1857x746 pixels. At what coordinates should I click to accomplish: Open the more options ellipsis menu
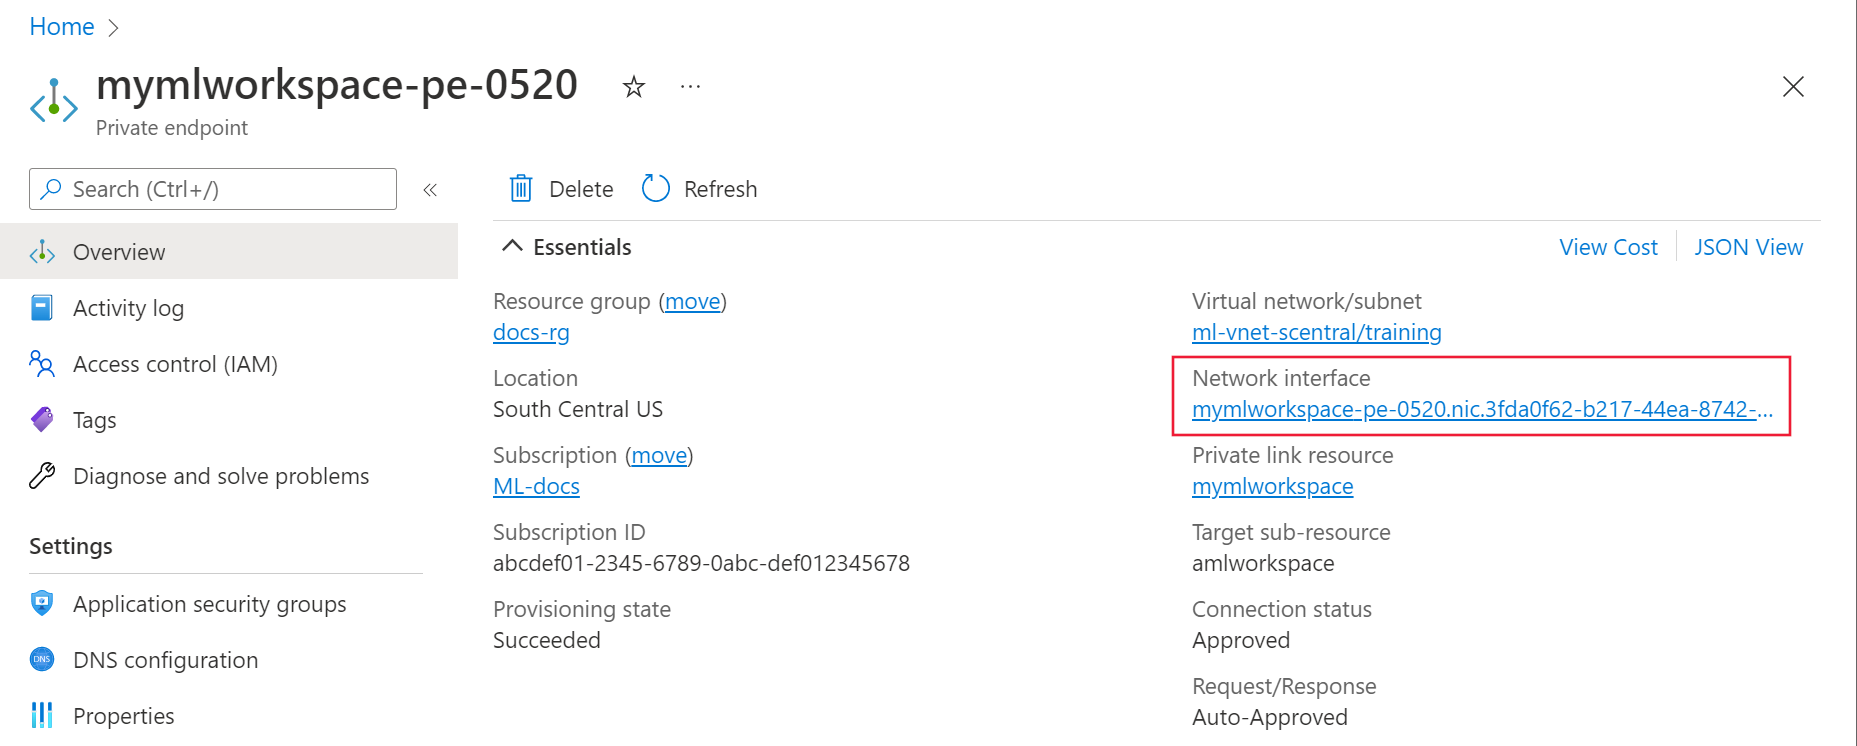(690, 87)
